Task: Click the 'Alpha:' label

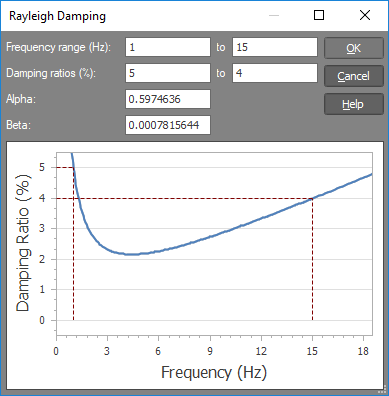Action: (x=21, y=99)
